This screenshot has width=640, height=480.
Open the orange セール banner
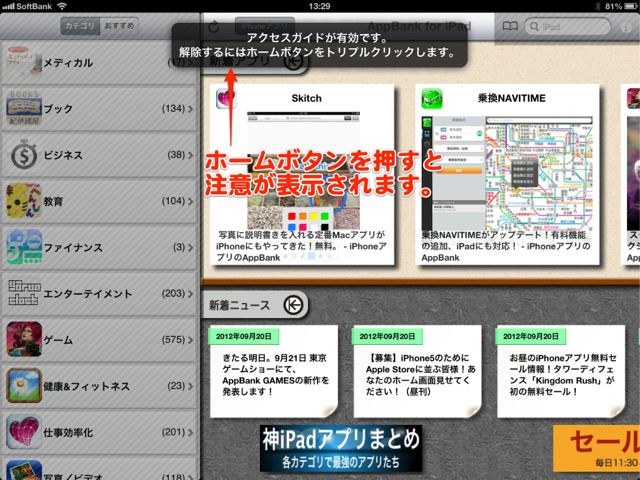pos(596,449)
